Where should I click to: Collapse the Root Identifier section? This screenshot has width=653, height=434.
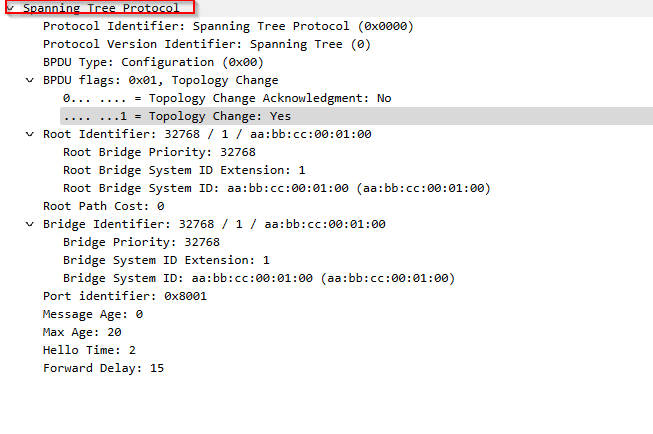[30, 134]
